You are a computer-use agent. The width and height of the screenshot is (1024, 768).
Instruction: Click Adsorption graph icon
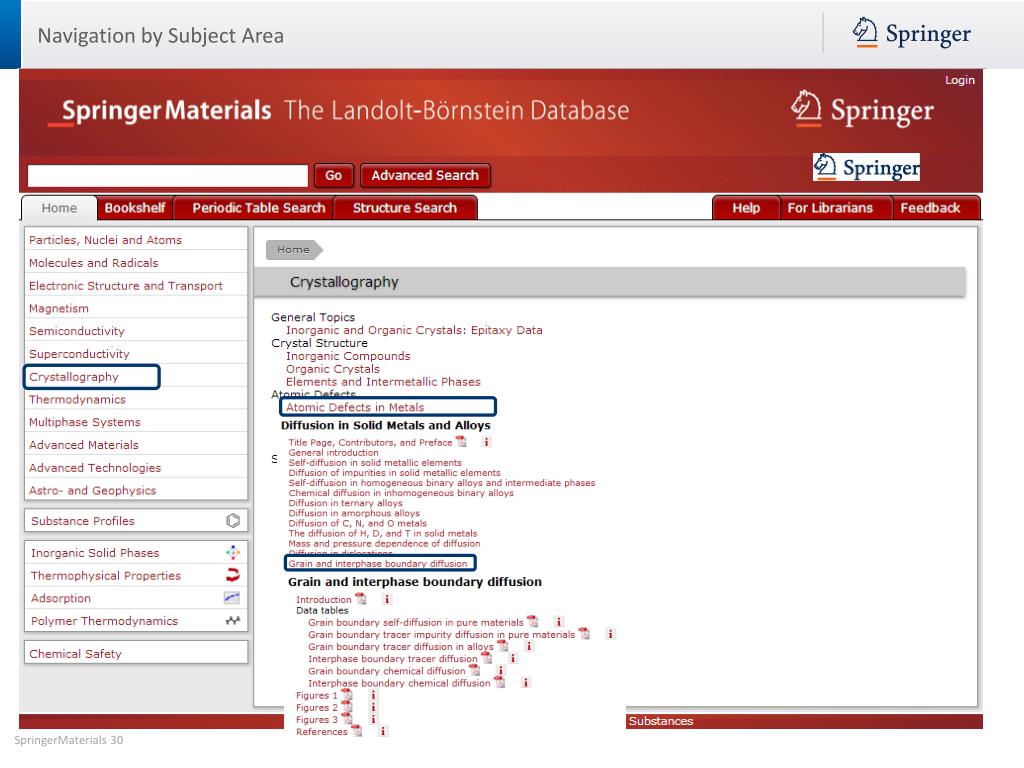(x=232, y=598)
